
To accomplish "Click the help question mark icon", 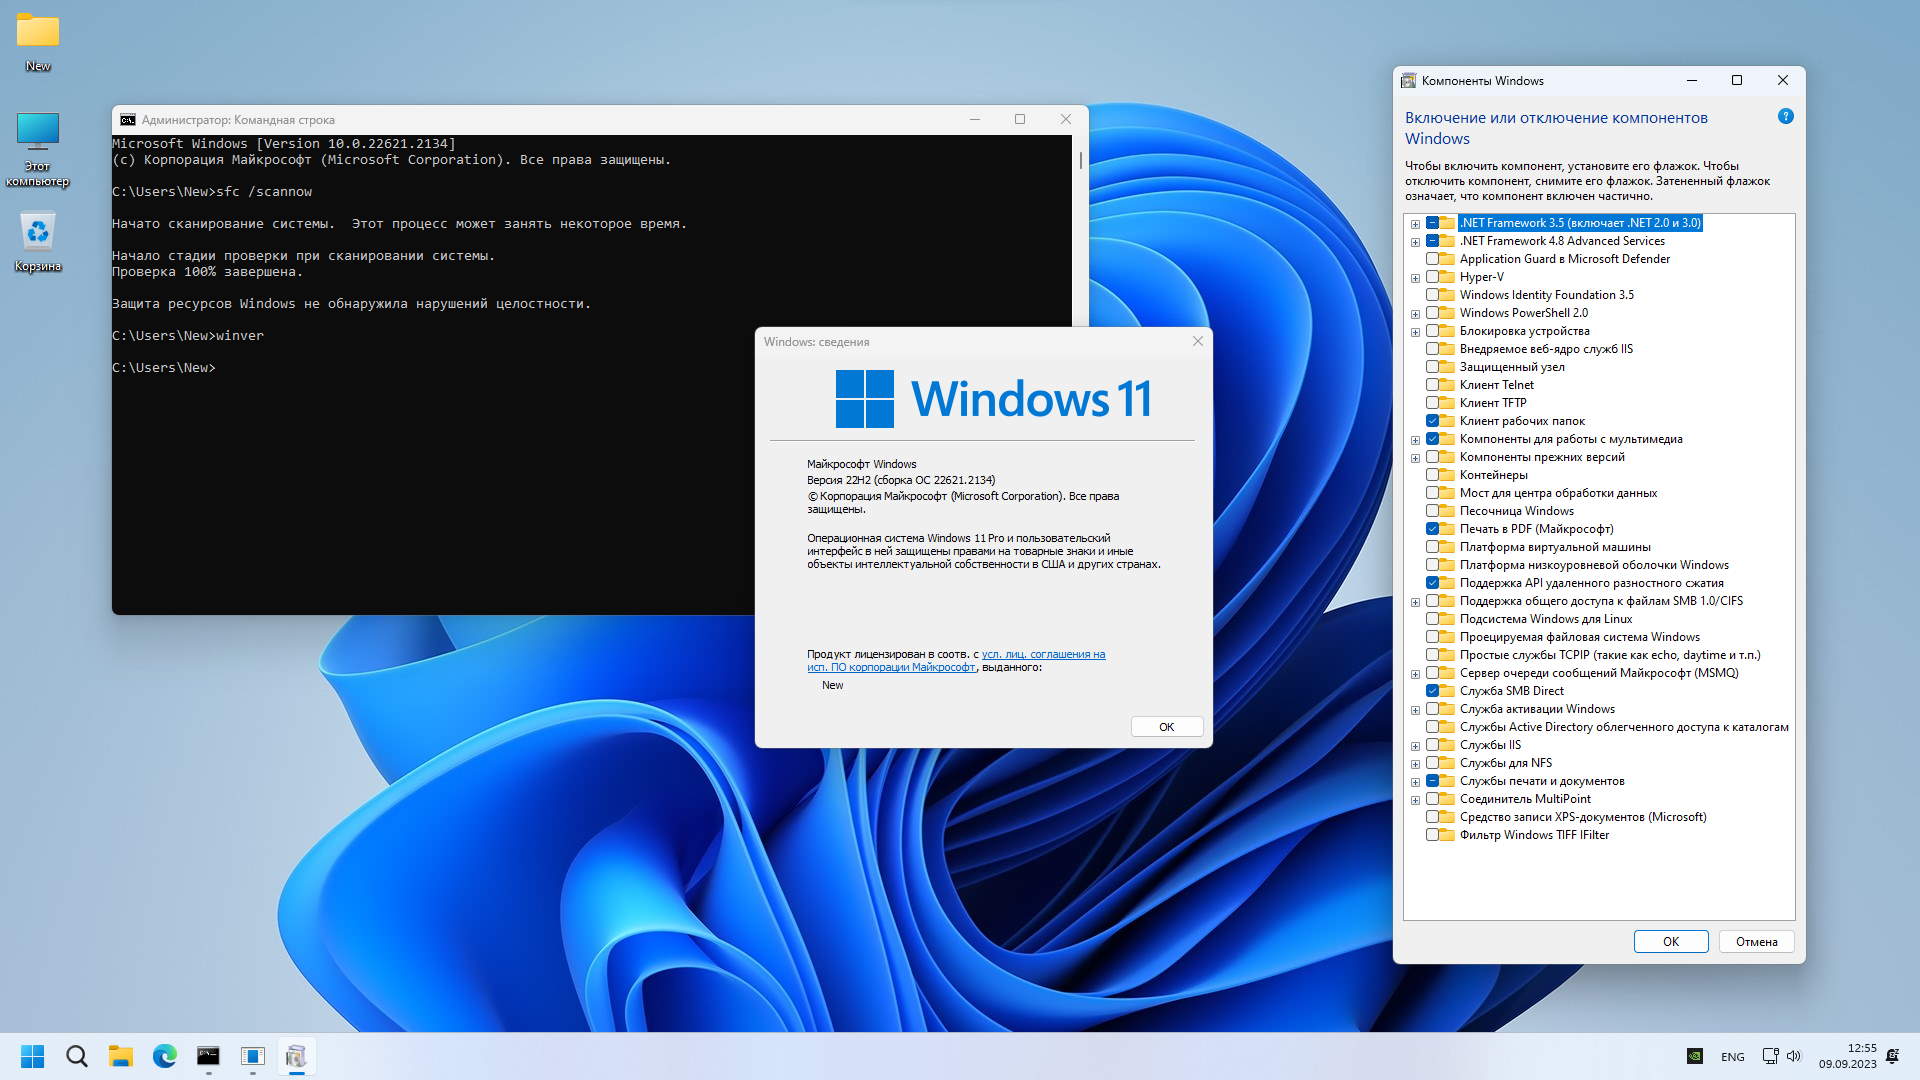I will tap(1785, 117).
